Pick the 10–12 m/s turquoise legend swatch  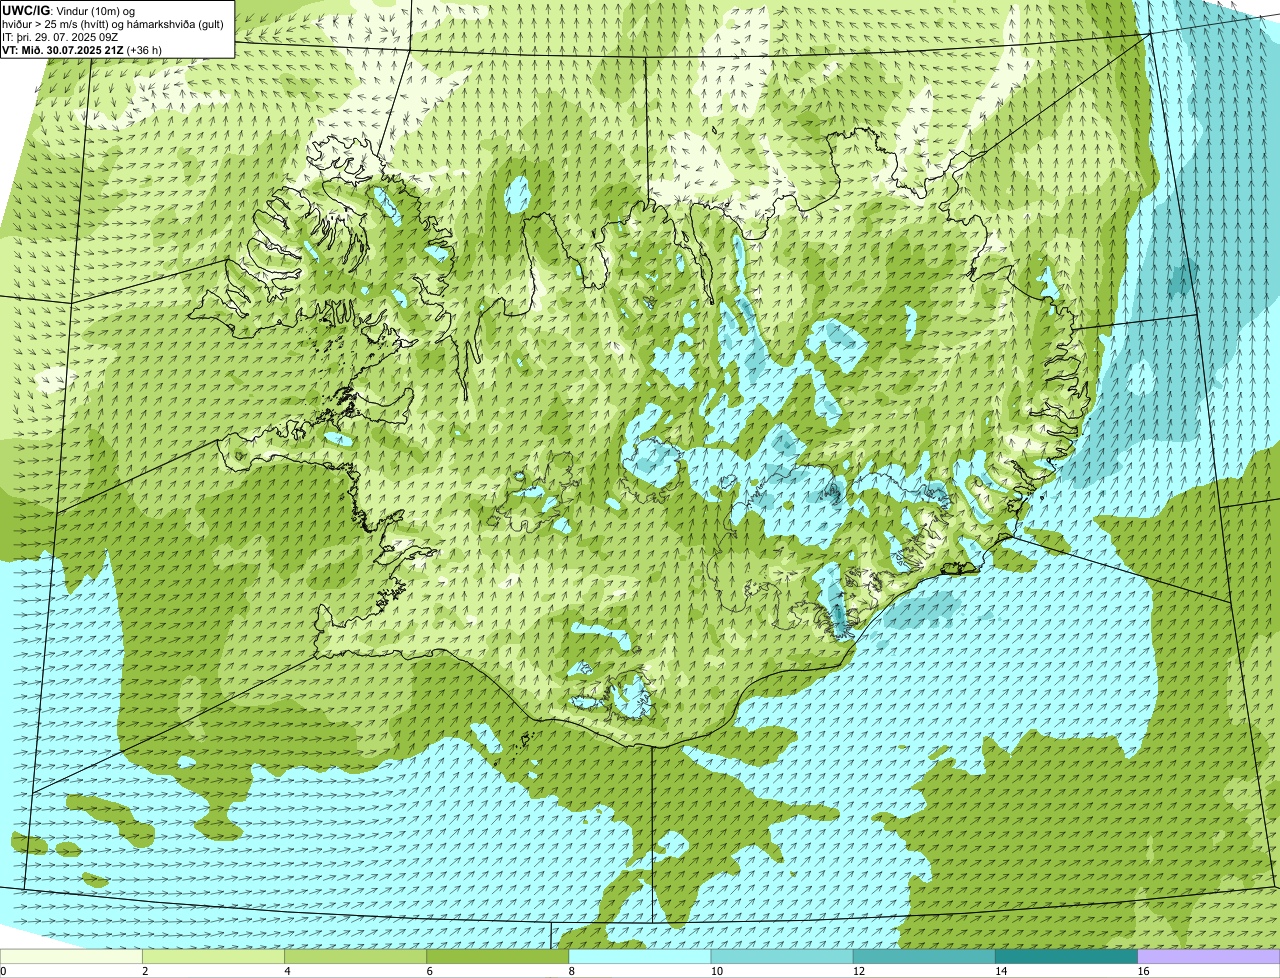(x=782, y=957)
